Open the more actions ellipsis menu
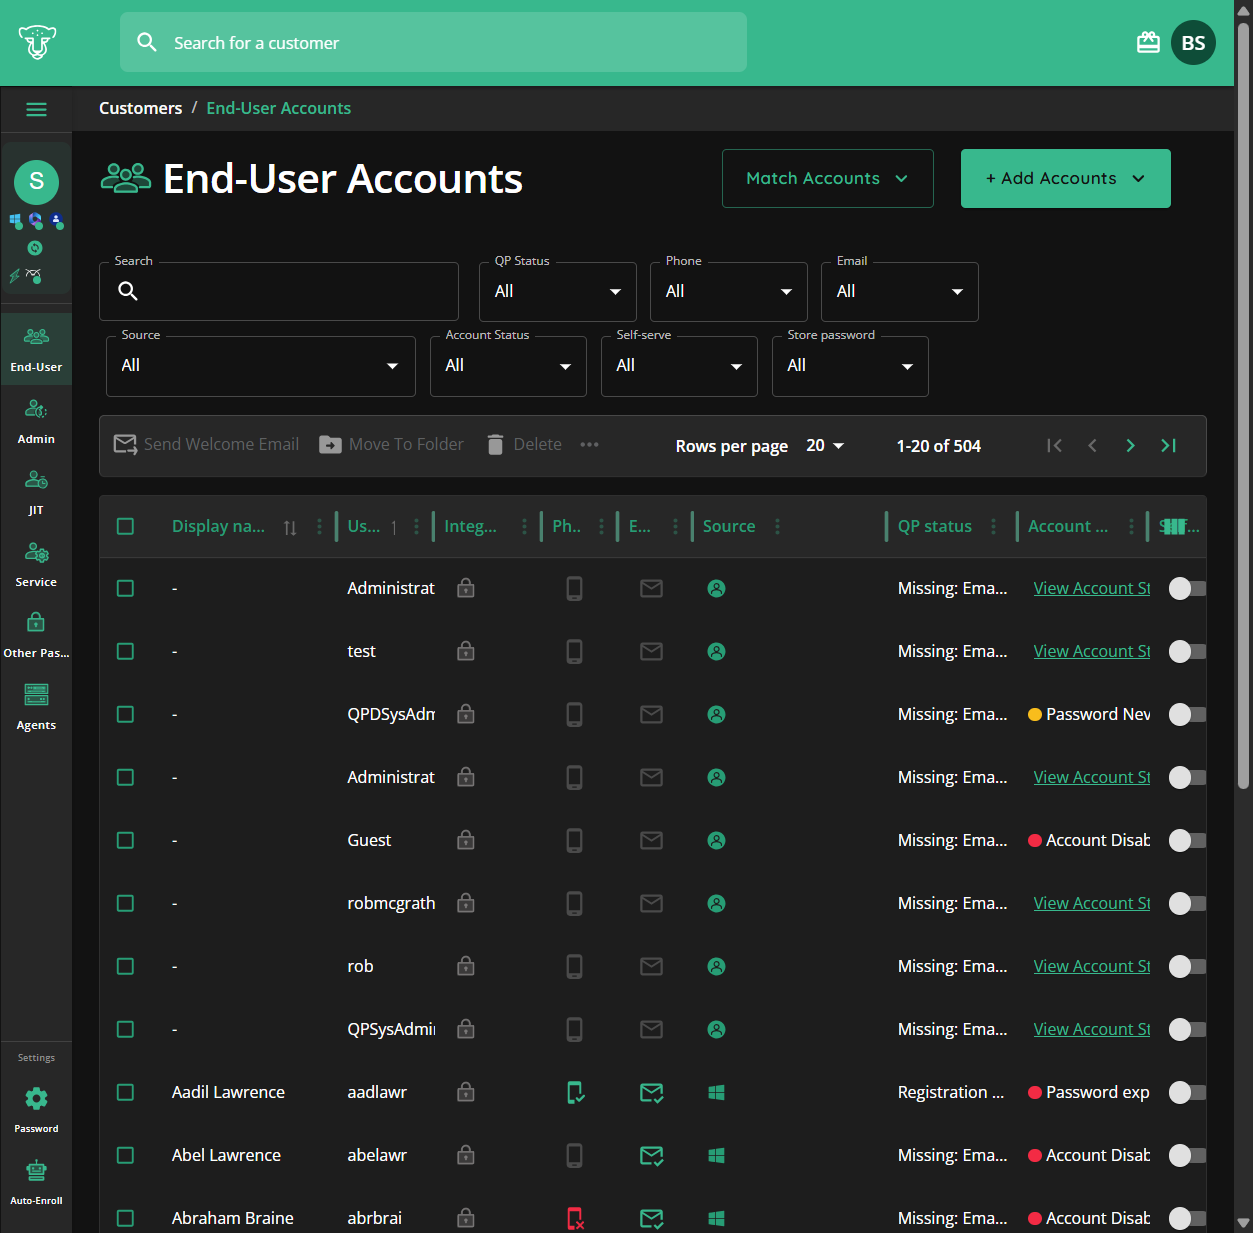1253x1233 pixels. (589, 444)
